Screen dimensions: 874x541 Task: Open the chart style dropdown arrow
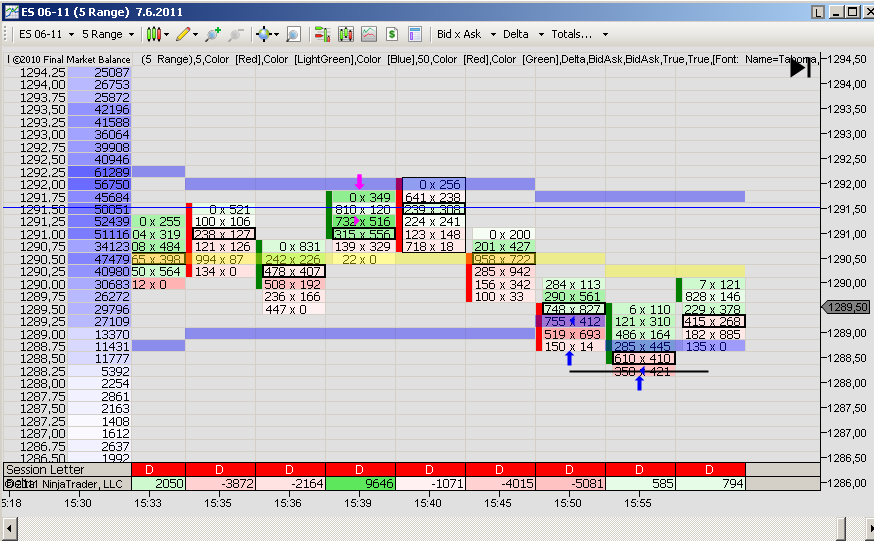pos(166,35)
